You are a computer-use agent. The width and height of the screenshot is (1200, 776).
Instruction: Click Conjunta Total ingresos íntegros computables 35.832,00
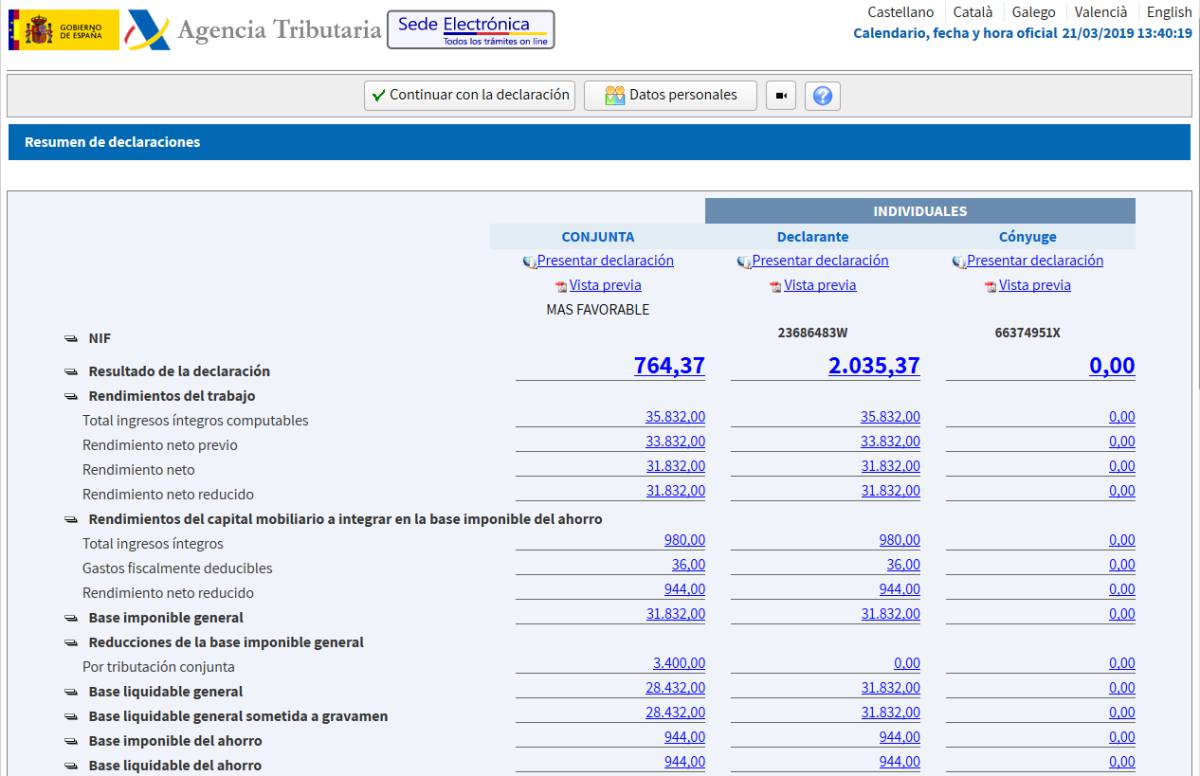click(x=675, y=417)
